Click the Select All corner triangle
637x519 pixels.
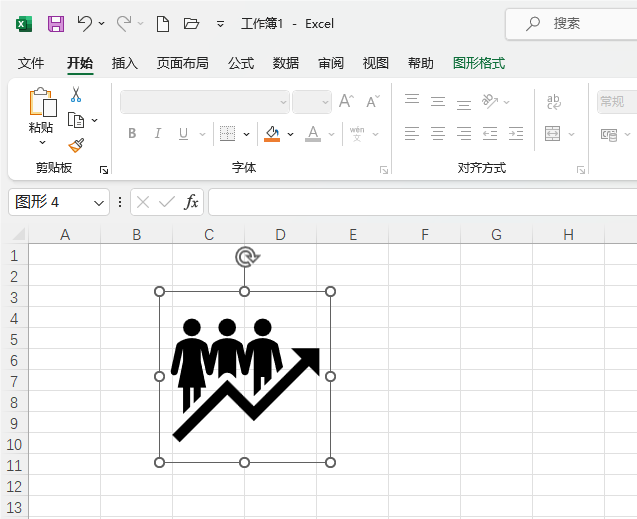18,234
